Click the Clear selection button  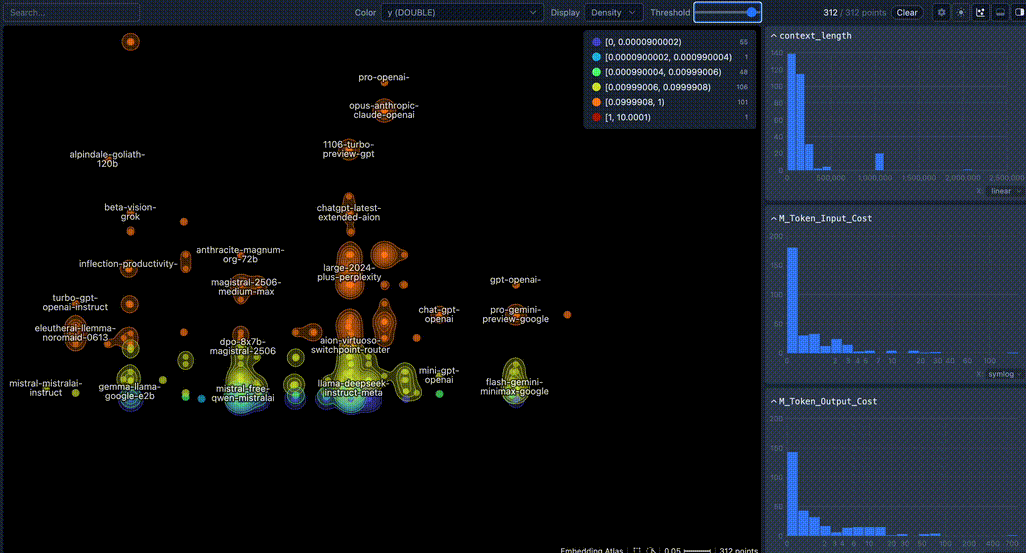[906, 12]
